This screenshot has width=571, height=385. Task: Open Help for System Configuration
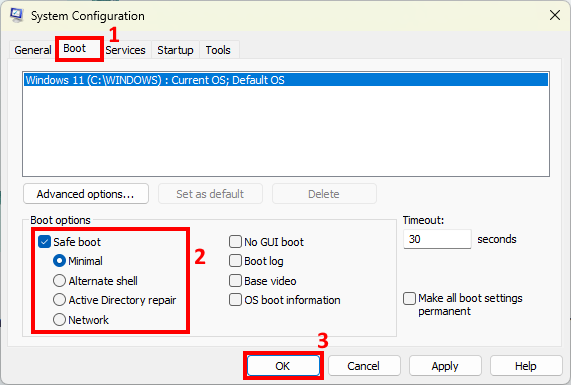[526, 366]
